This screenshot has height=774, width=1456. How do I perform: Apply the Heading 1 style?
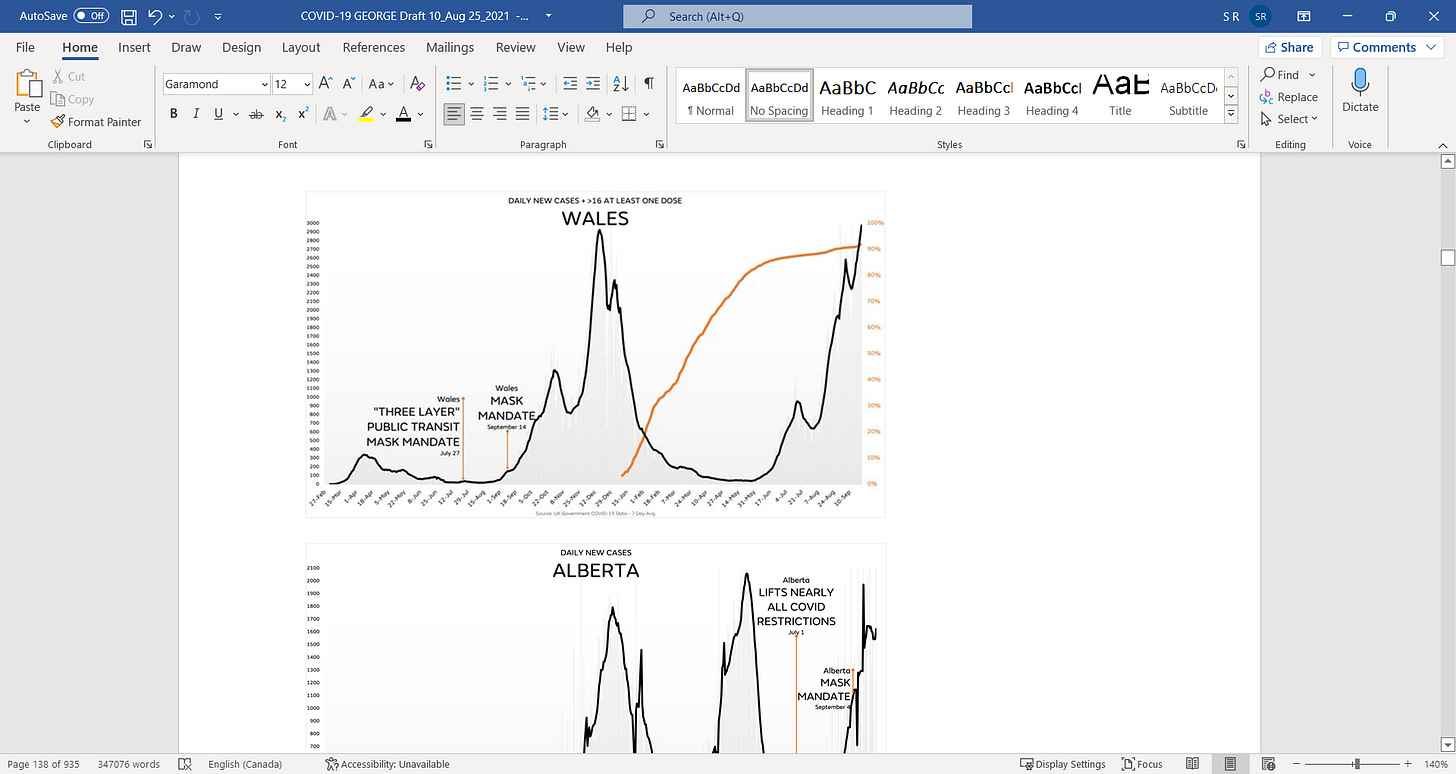[x=847, y=96]
